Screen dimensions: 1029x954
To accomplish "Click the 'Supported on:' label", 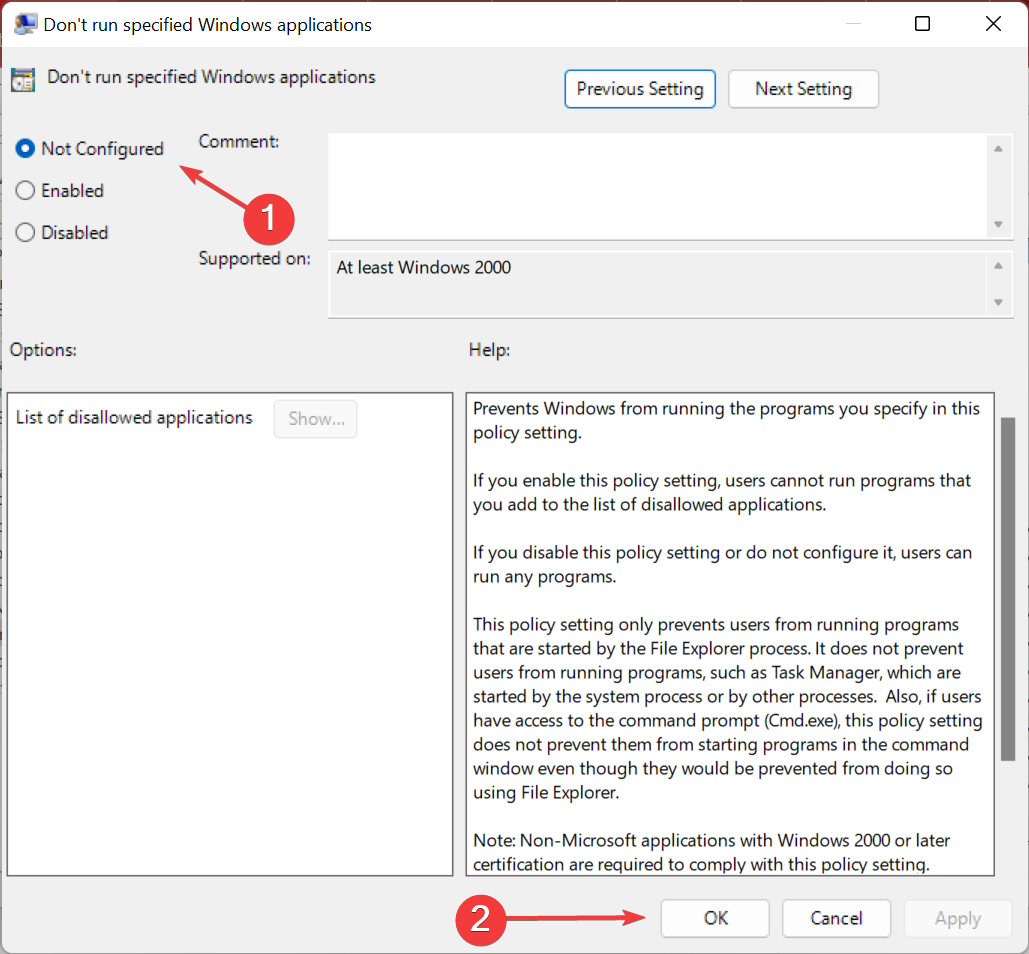I will pos(255,259).
